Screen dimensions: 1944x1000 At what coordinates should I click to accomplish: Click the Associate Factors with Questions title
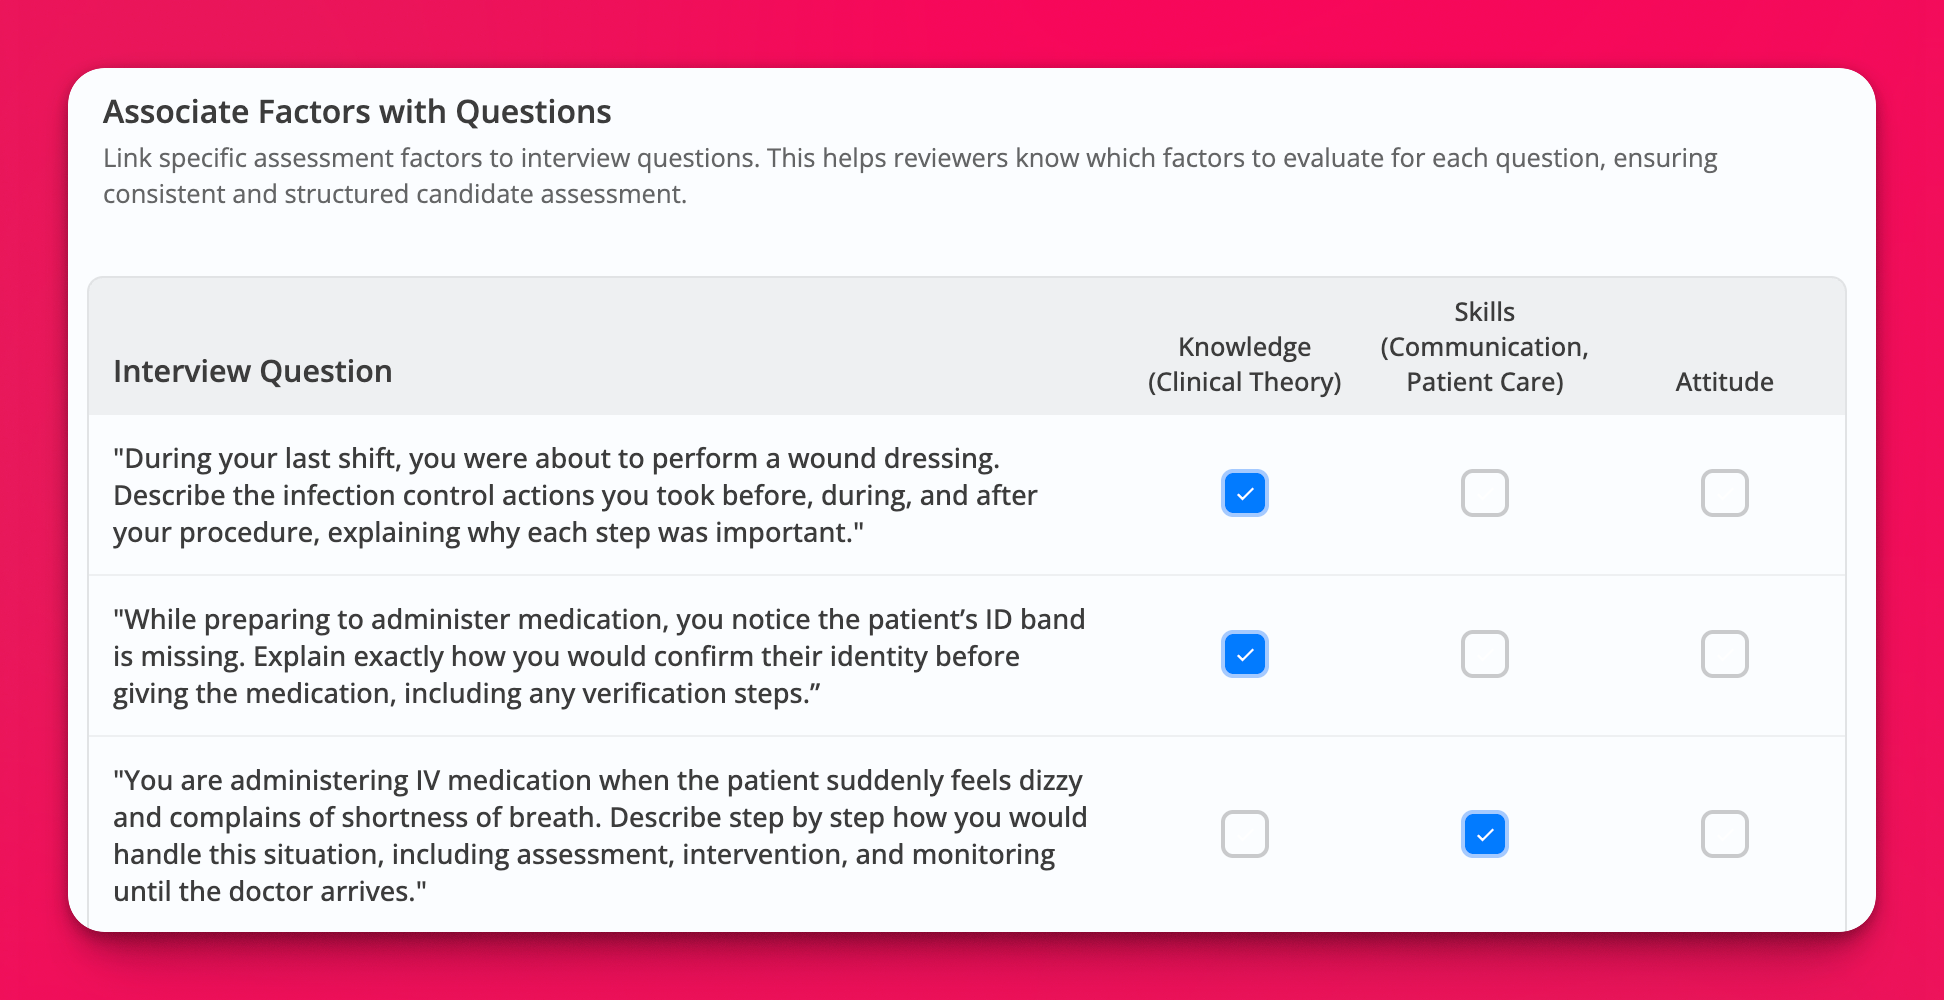coord(357,112)
